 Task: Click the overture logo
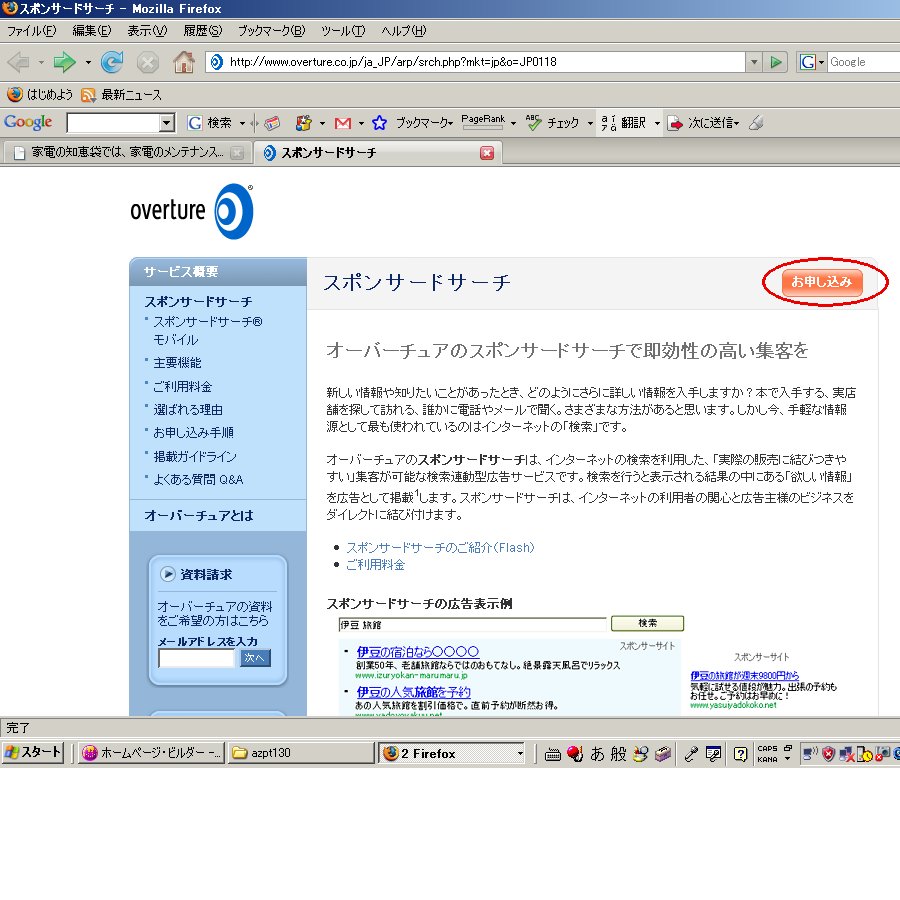click(x=192, y=211)
